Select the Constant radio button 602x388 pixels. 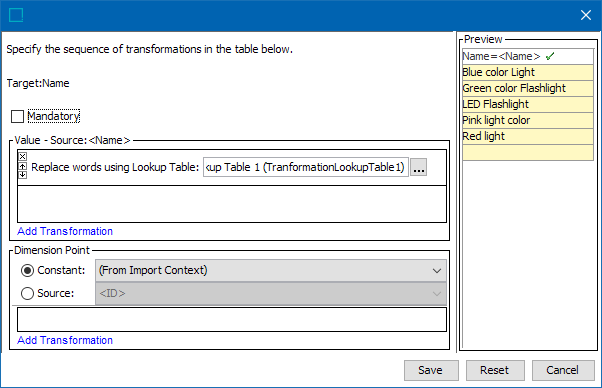point(27,271)
